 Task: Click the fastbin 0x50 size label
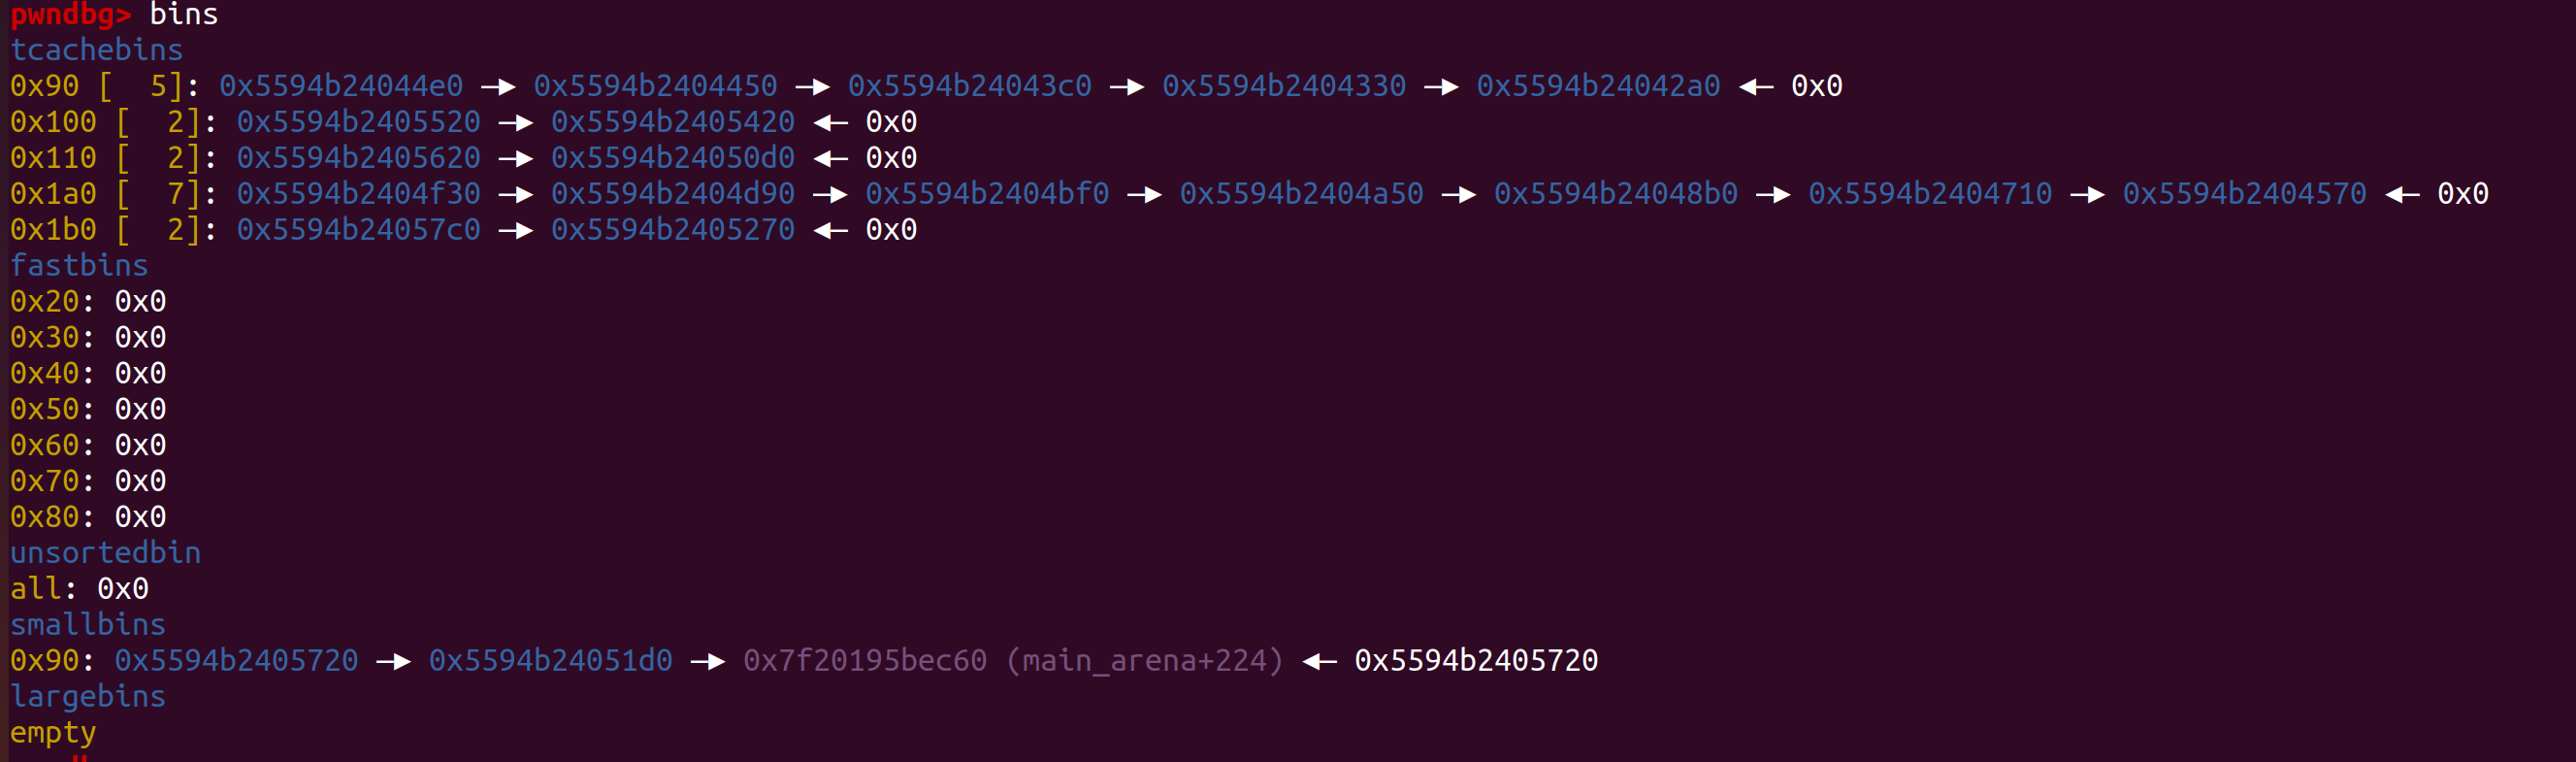tap(45, 409)
